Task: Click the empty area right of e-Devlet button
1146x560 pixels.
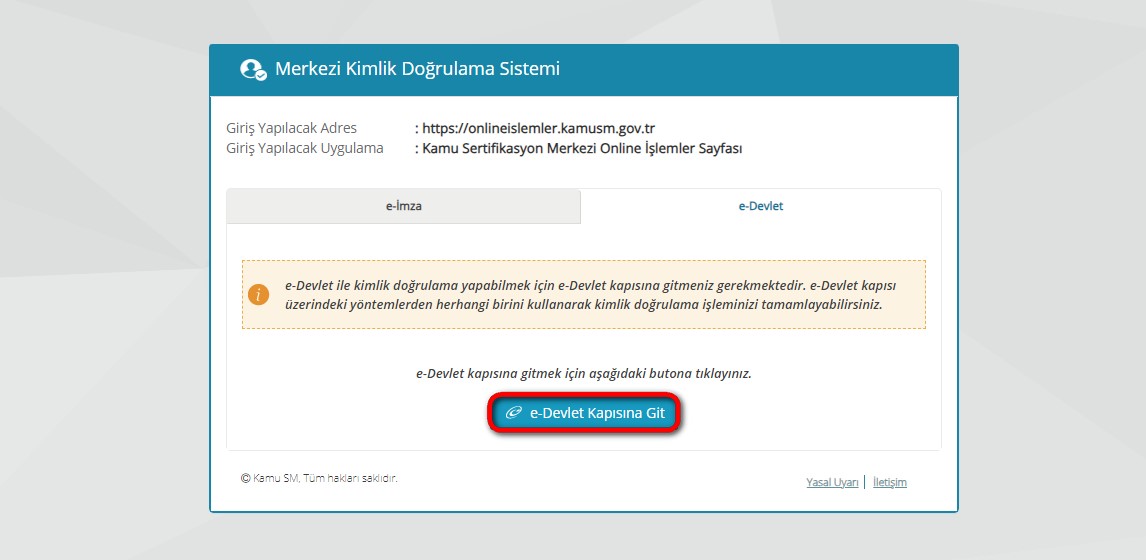Action: 810,412
